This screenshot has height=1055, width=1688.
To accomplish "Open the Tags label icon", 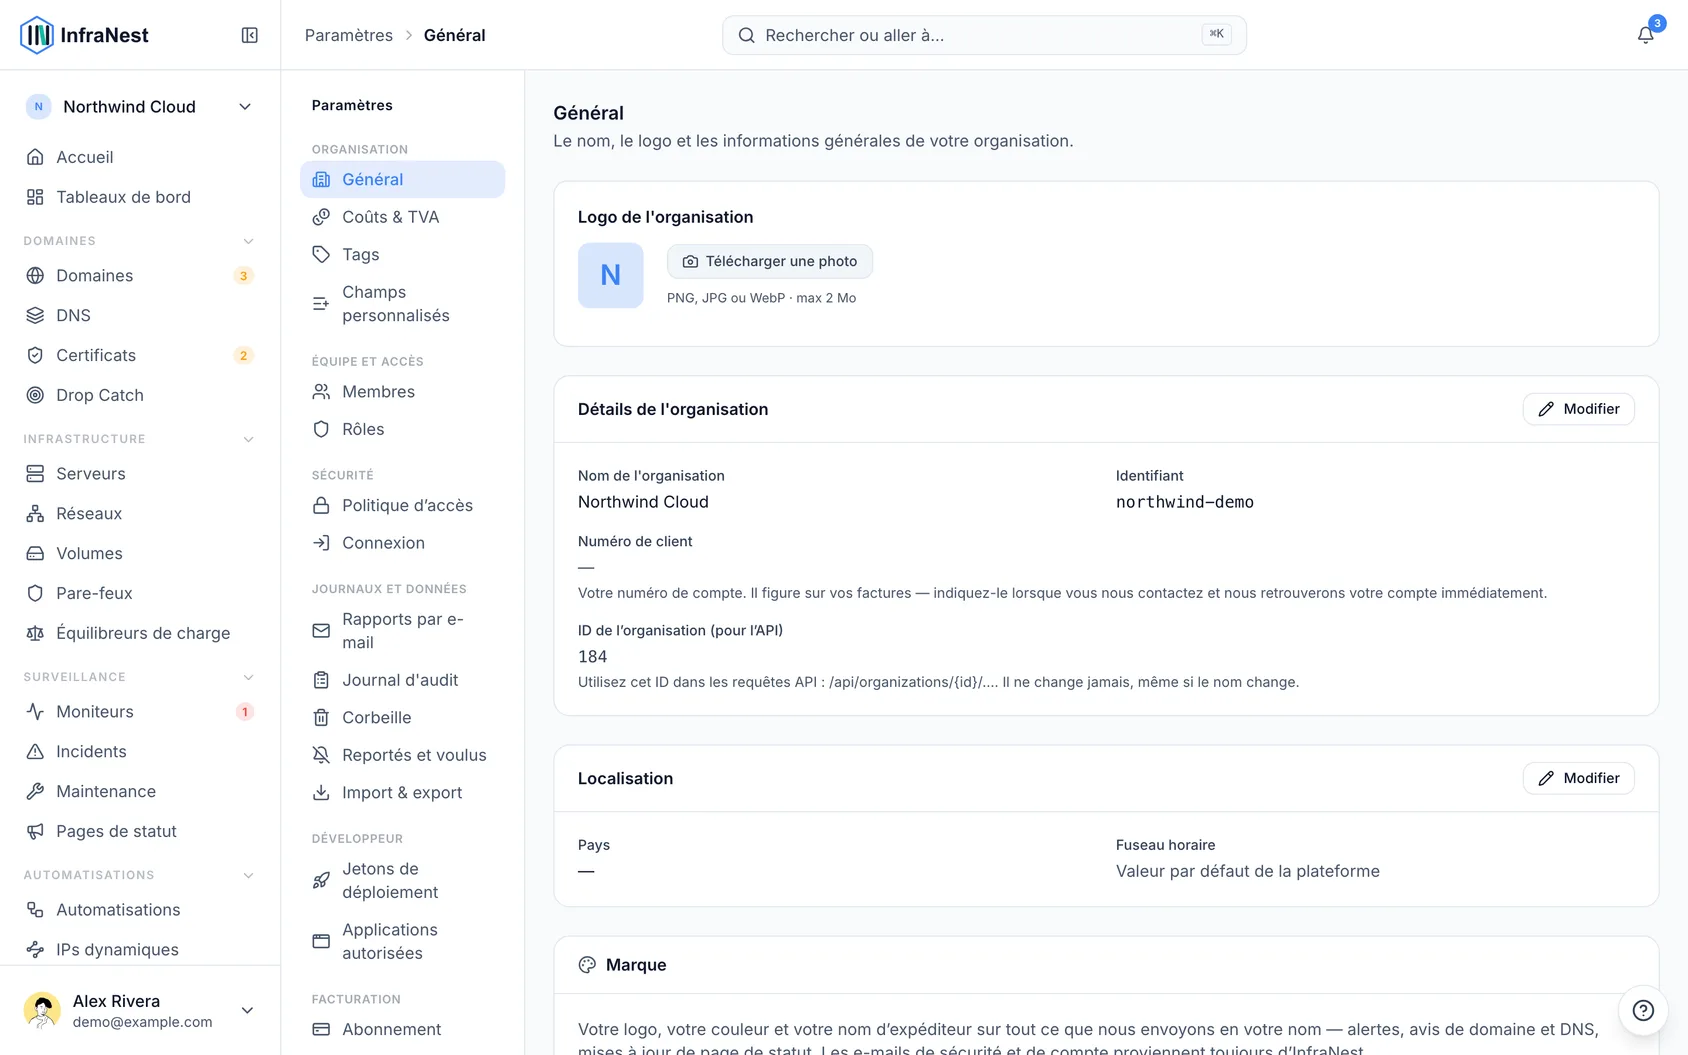I will [x=321, y=254].
